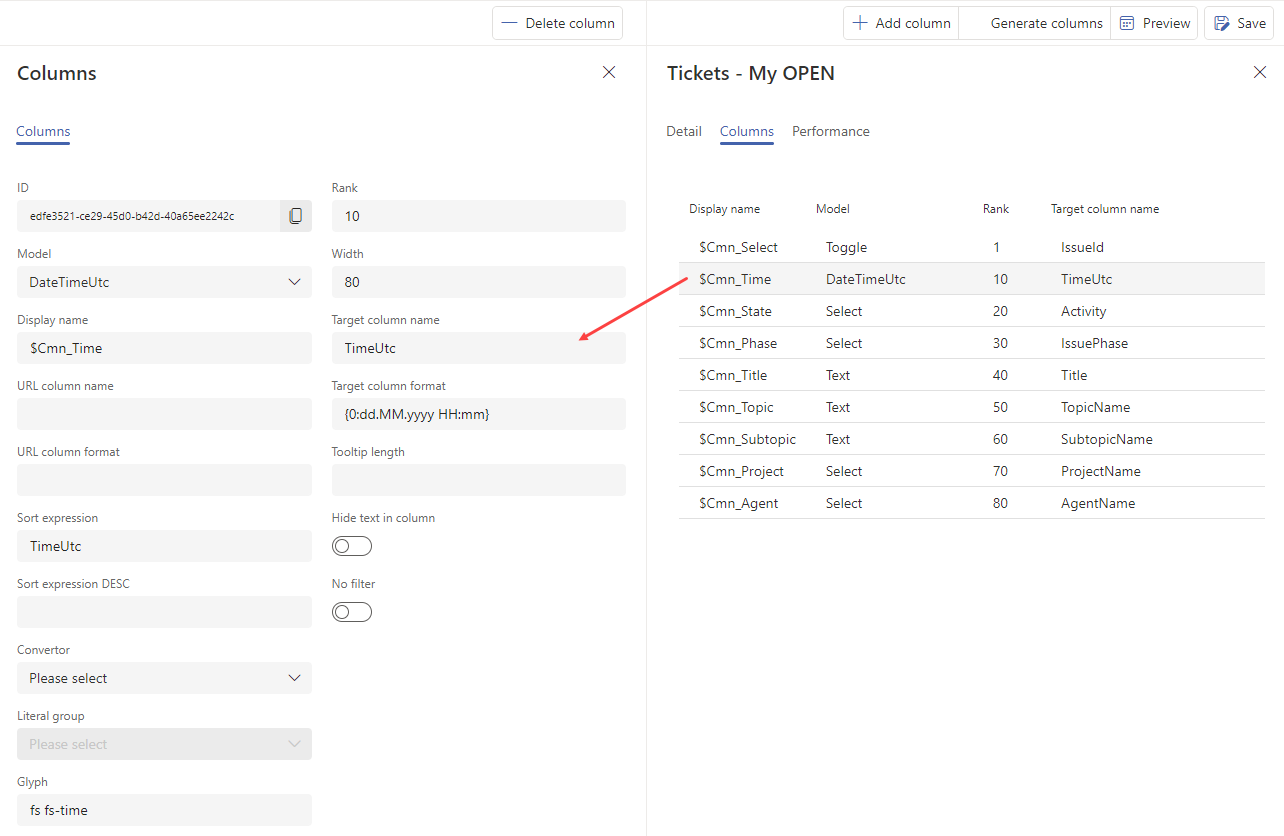1284x836 pixels.
Task: Click the disabled Literal group dropdown
Action: pyautogui.click(x=164, y=744)
